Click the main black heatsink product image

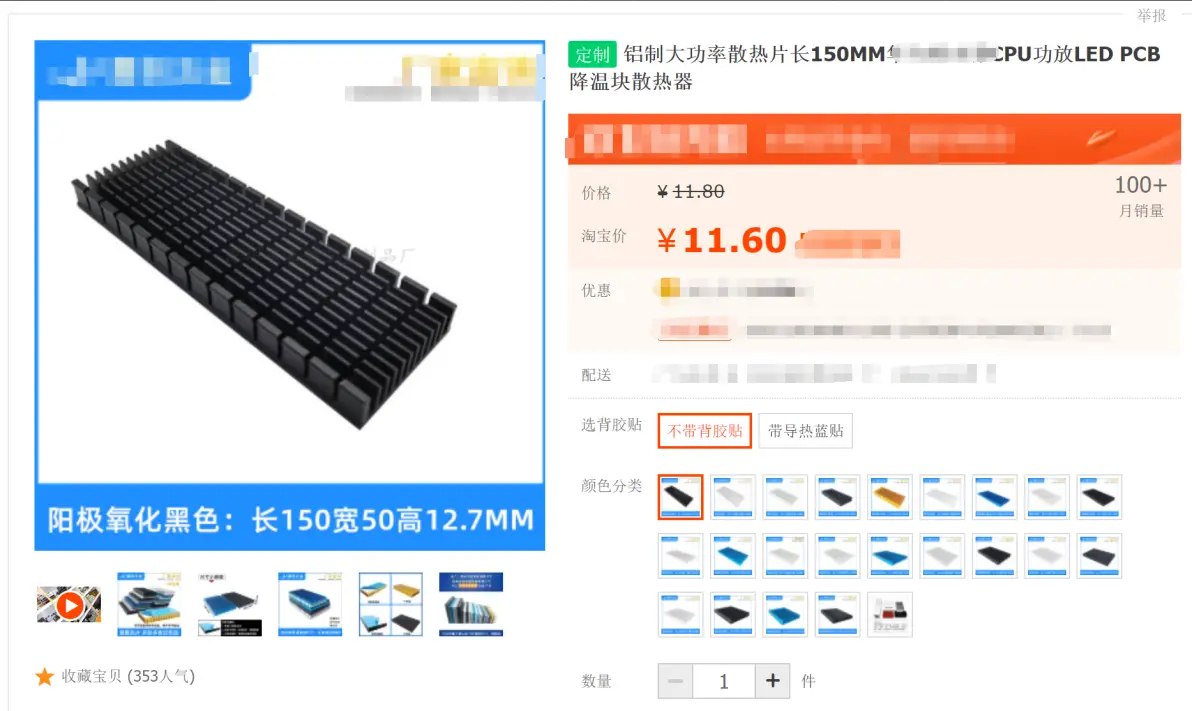click(290, 293)
